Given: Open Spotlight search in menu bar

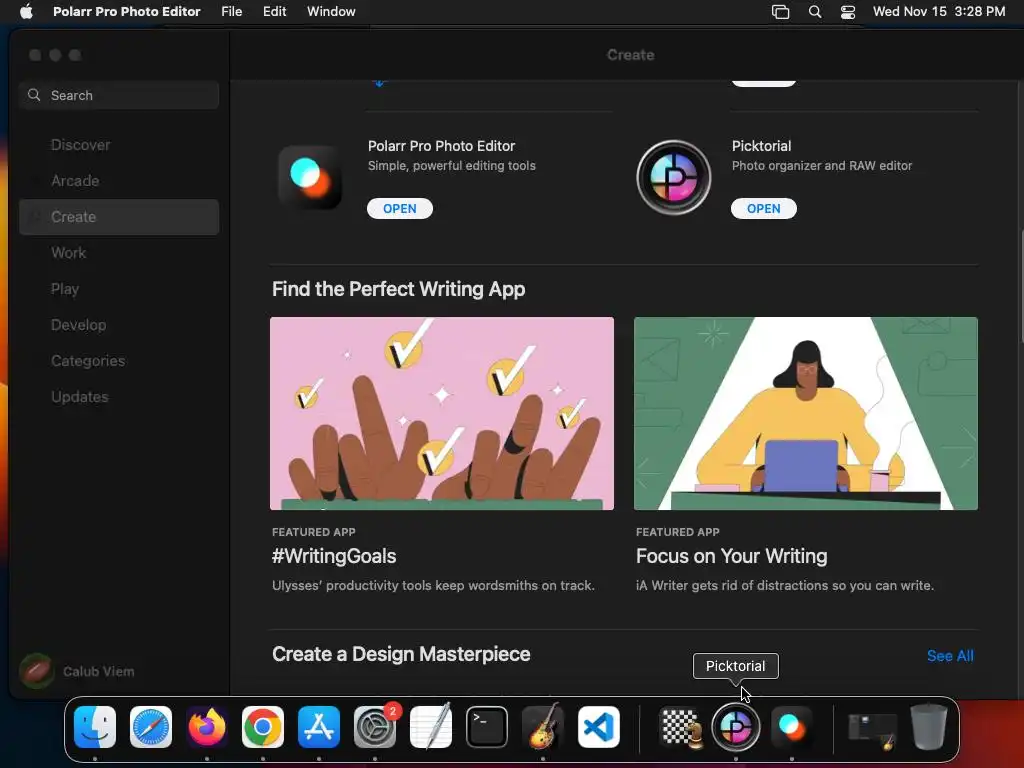Looking at the screenshot, I should click(814, 11).
